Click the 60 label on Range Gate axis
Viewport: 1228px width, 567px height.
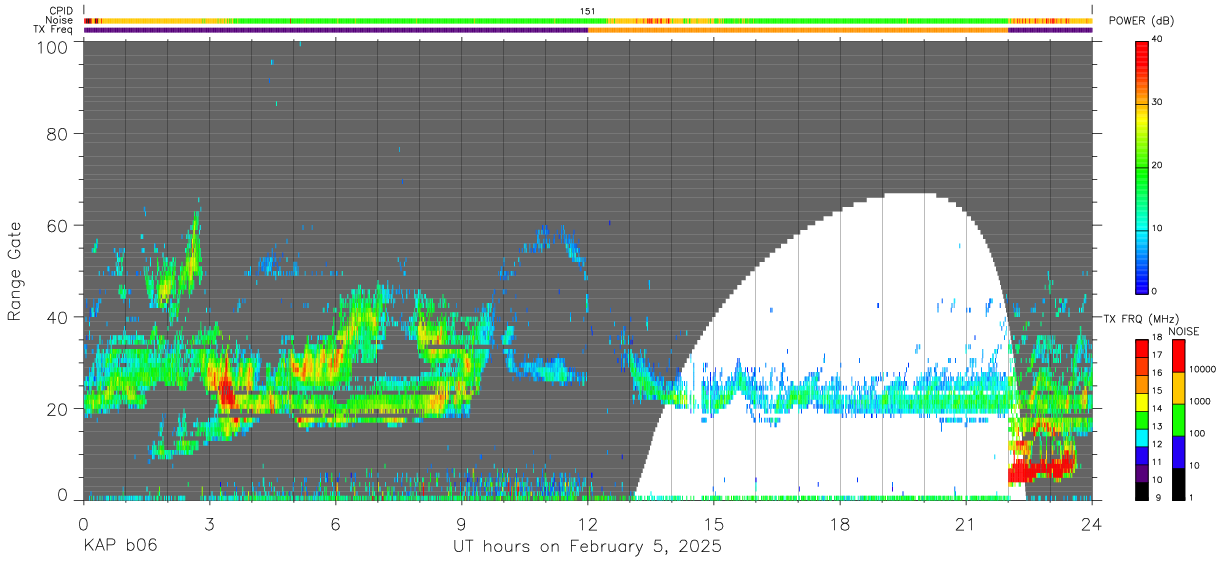pyautogui.click(x=59, y=225)
